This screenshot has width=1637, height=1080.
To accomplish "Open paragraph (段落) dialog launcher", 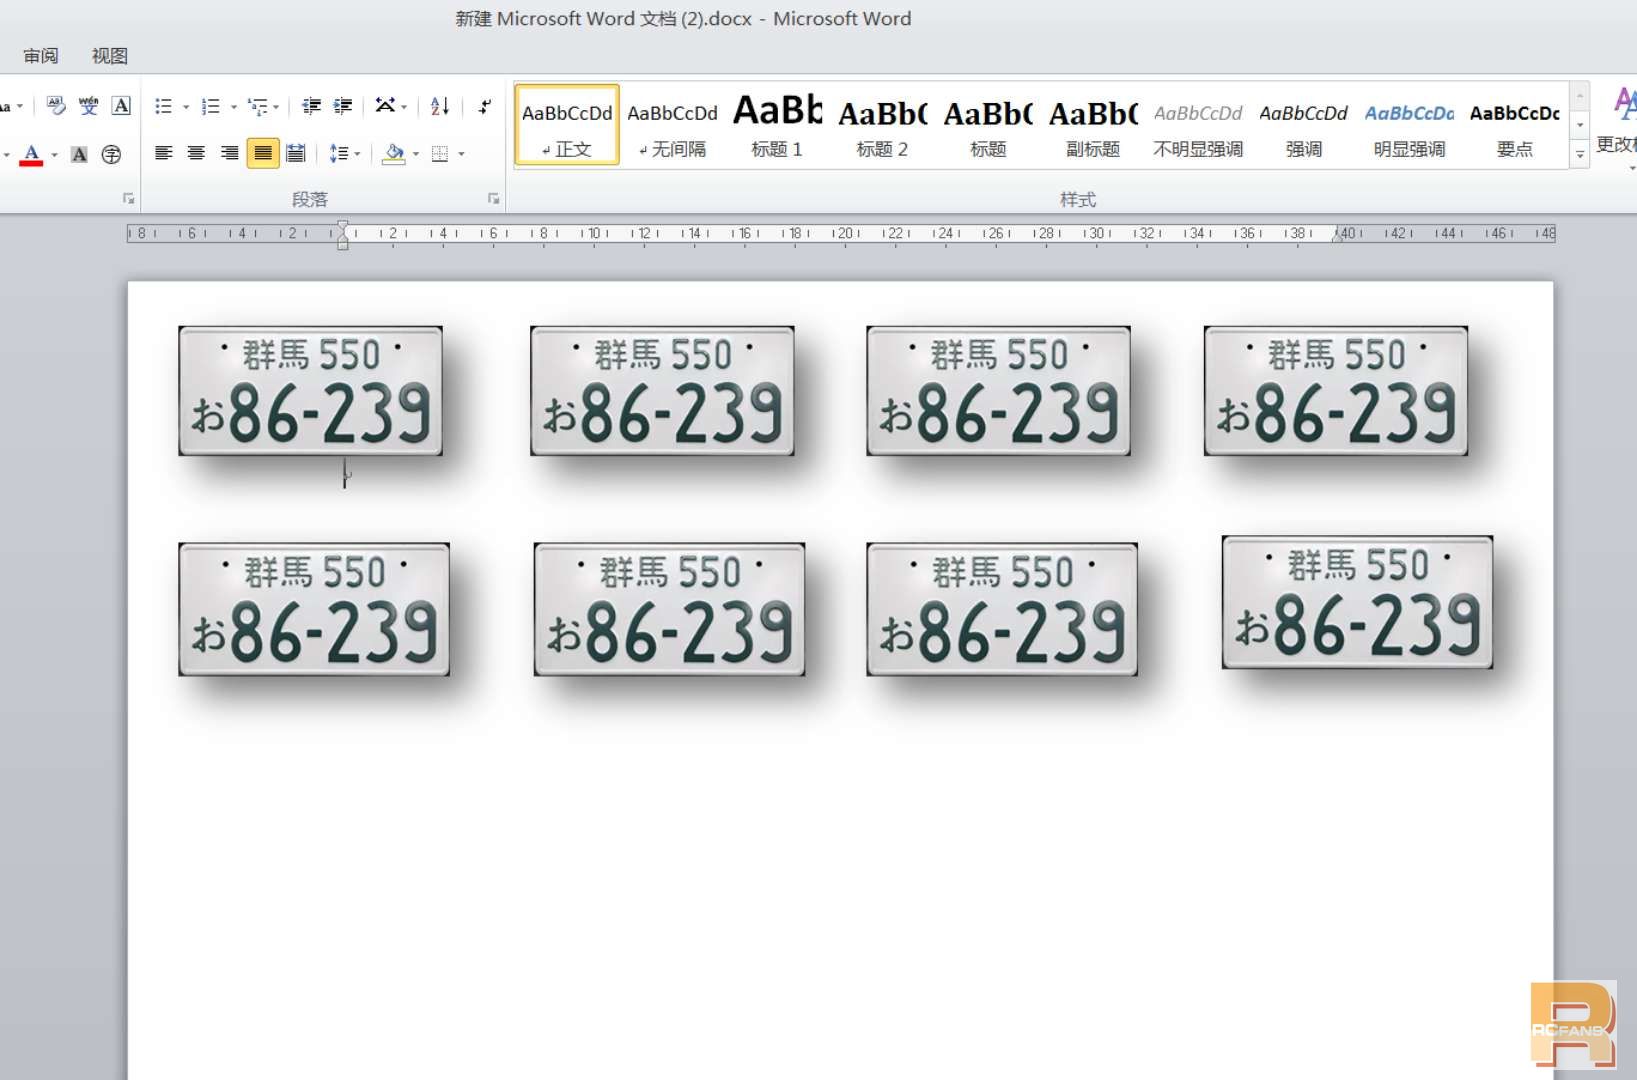I will click(493, 199).
